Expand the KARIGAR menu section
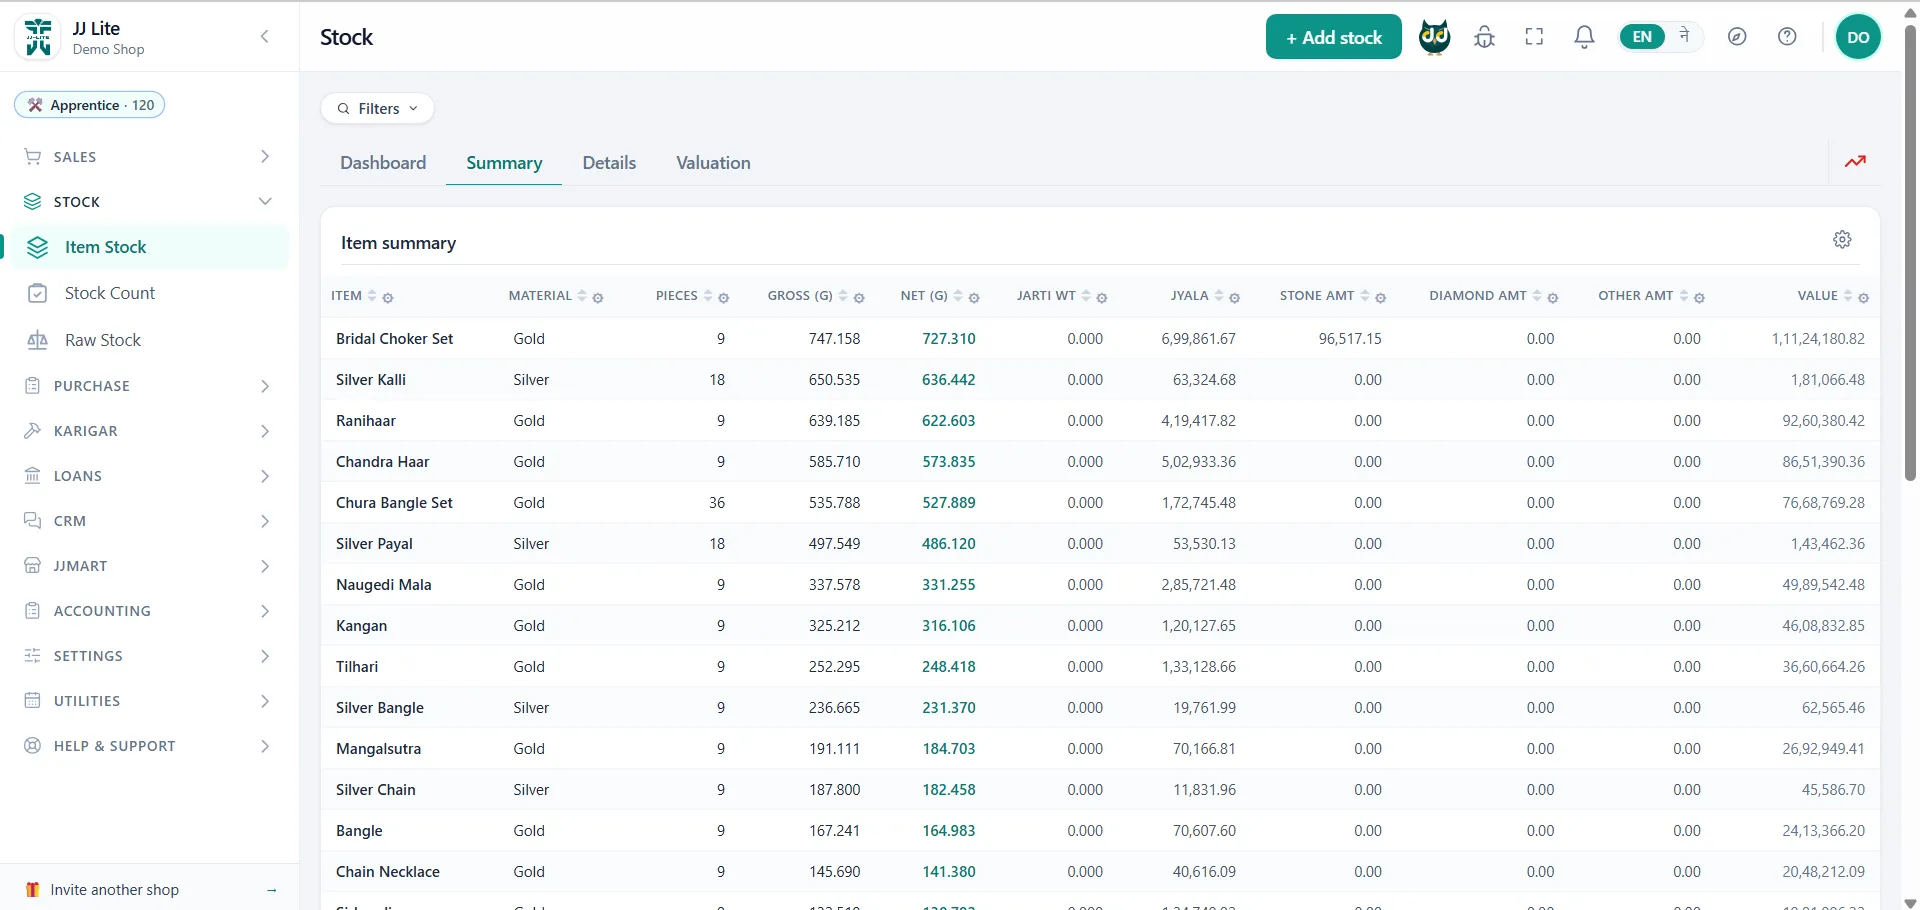The image size is (1920, 910). pyautogui.click(x=148, y=431)
